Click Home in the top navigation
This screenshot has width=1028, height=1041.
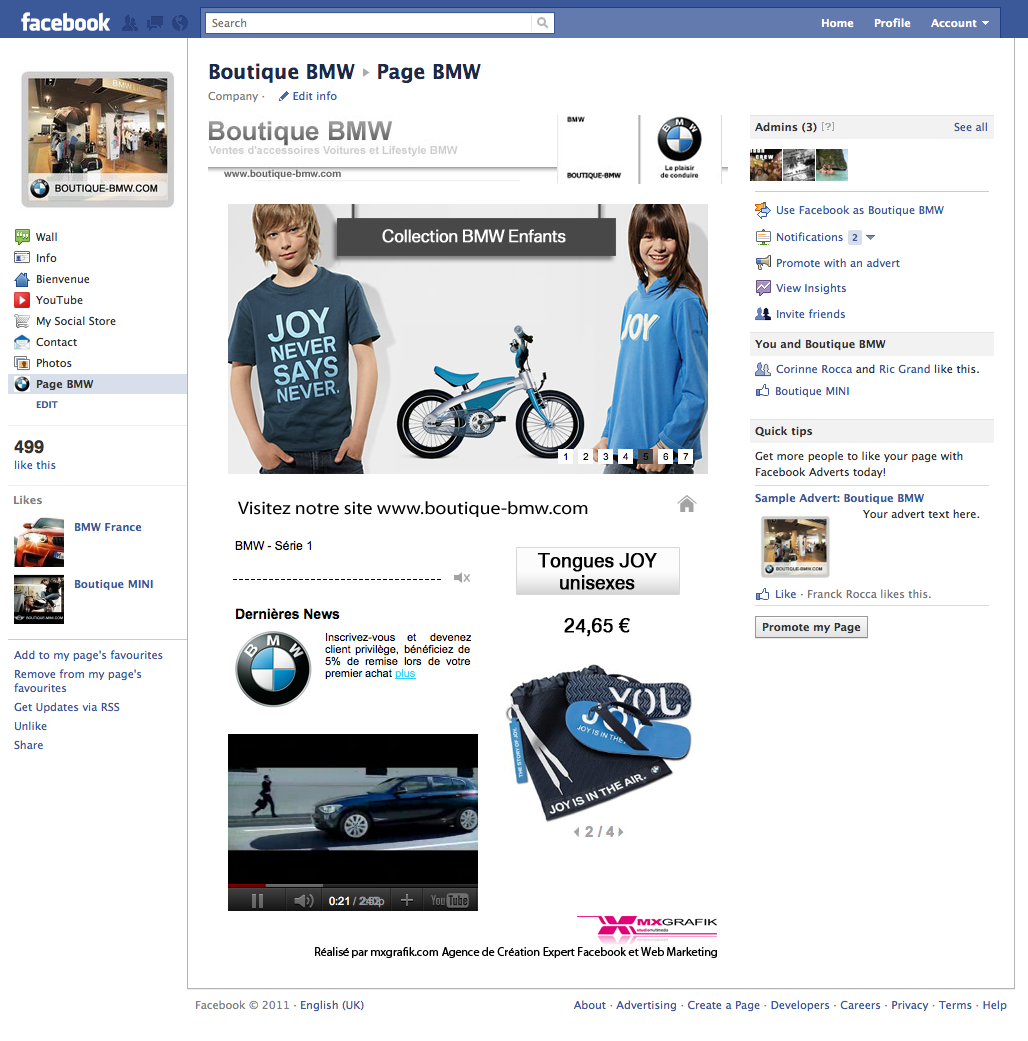(837, 23)
